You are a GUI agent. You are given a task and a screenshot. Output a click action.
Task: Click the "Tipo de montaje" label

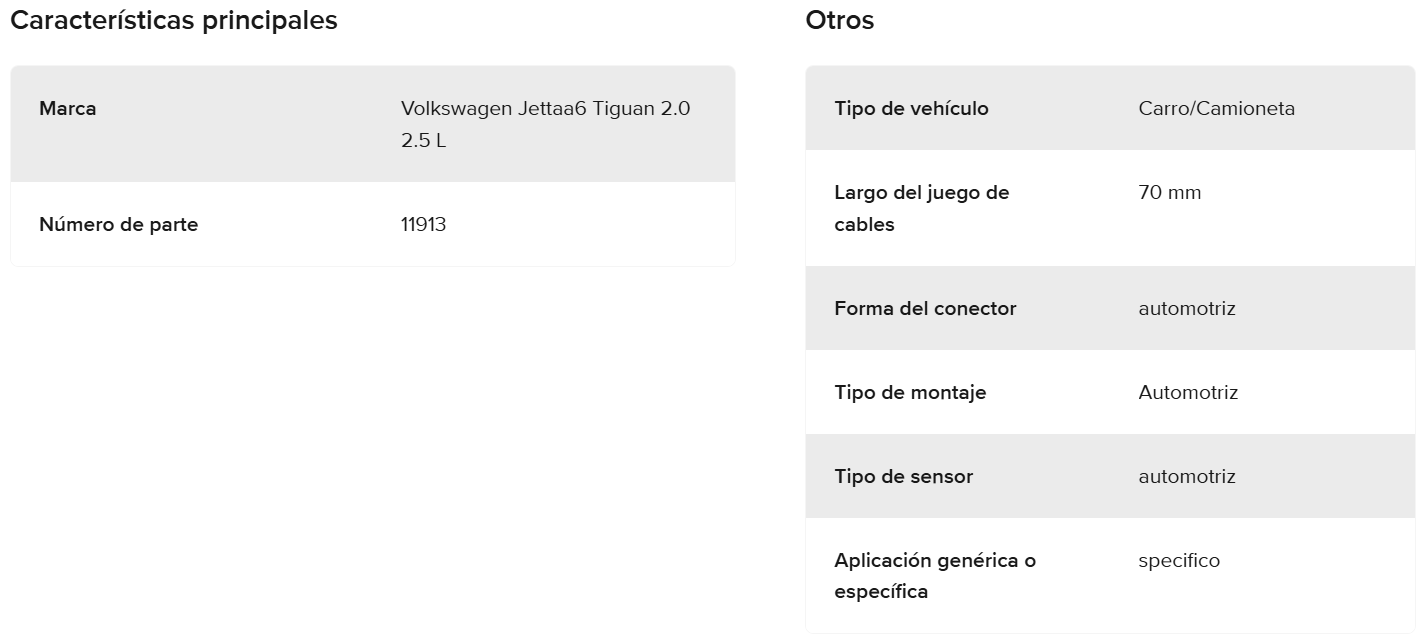(910, 392)
